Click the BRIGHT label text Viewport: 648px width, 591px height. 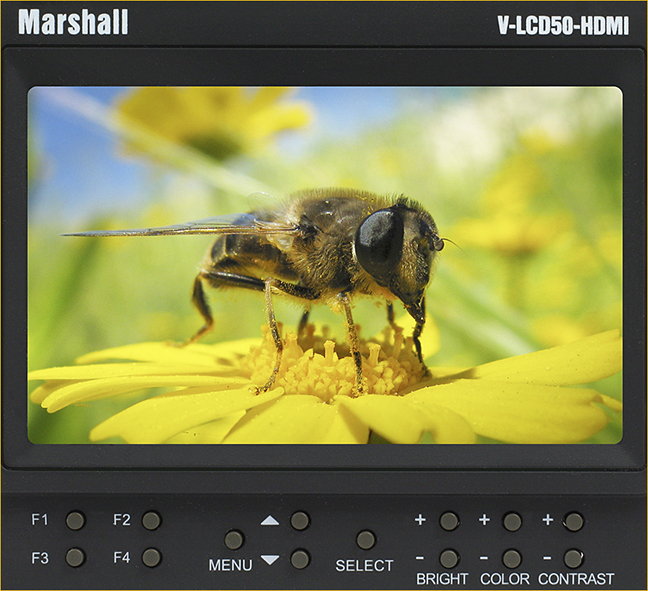442,579
